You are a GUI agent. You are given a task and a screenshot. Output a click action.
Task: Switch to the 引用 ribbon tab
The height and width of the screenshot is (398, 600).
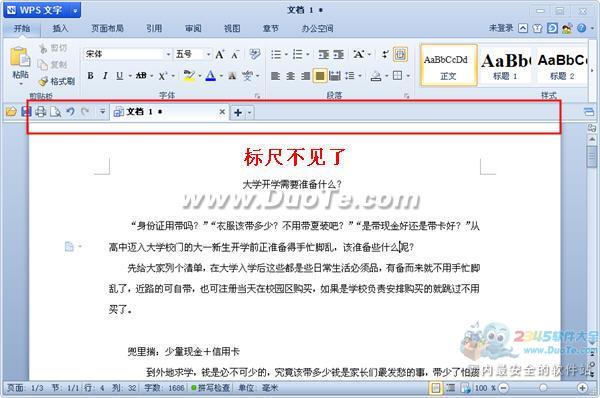(x=154, y=28)
